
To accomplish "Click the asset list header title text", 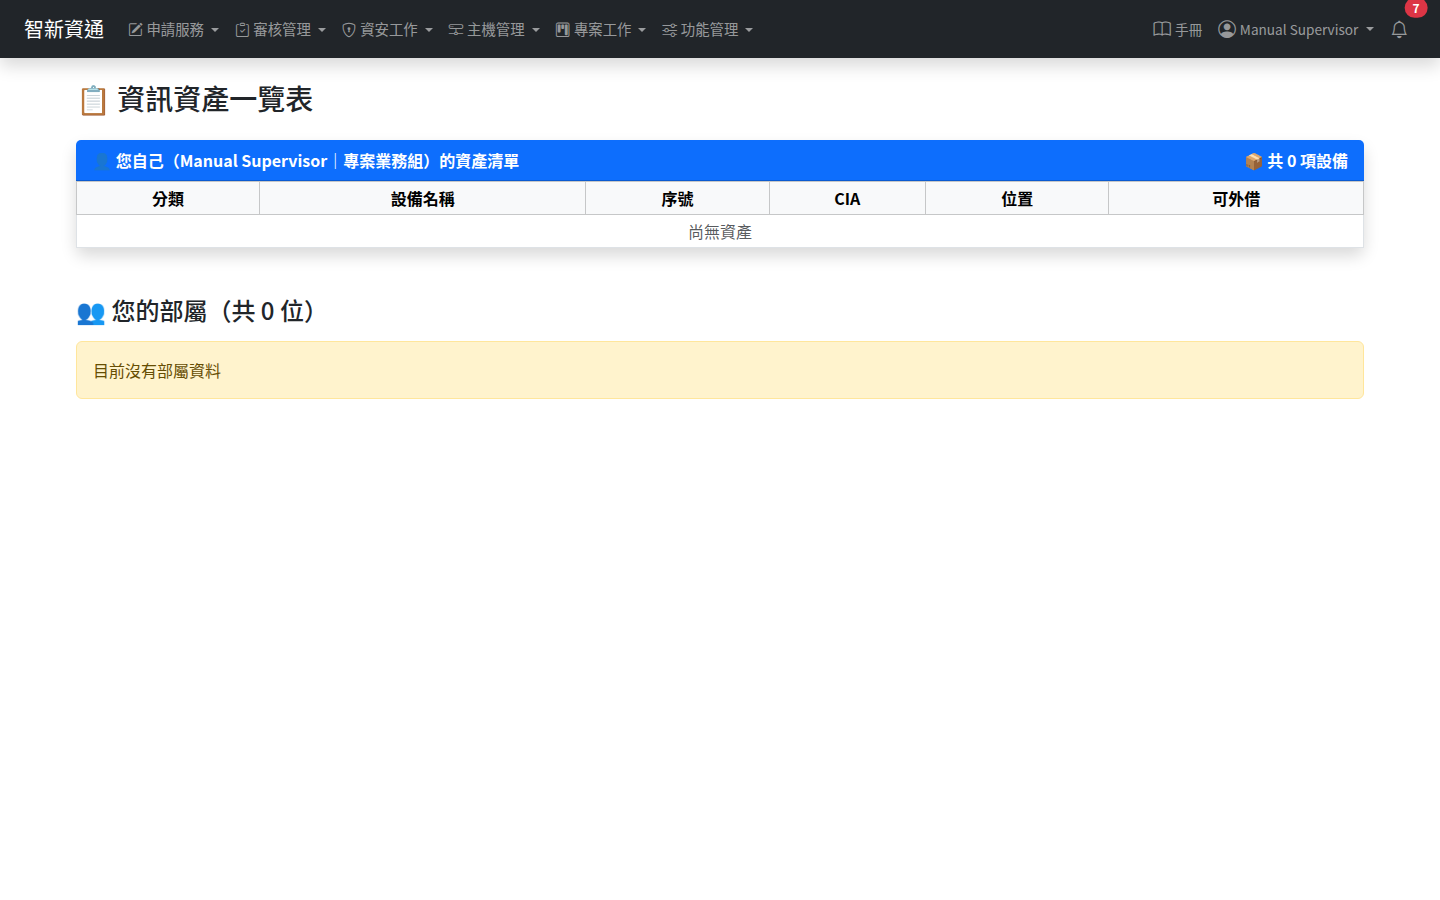I will [x=307, y=161].
